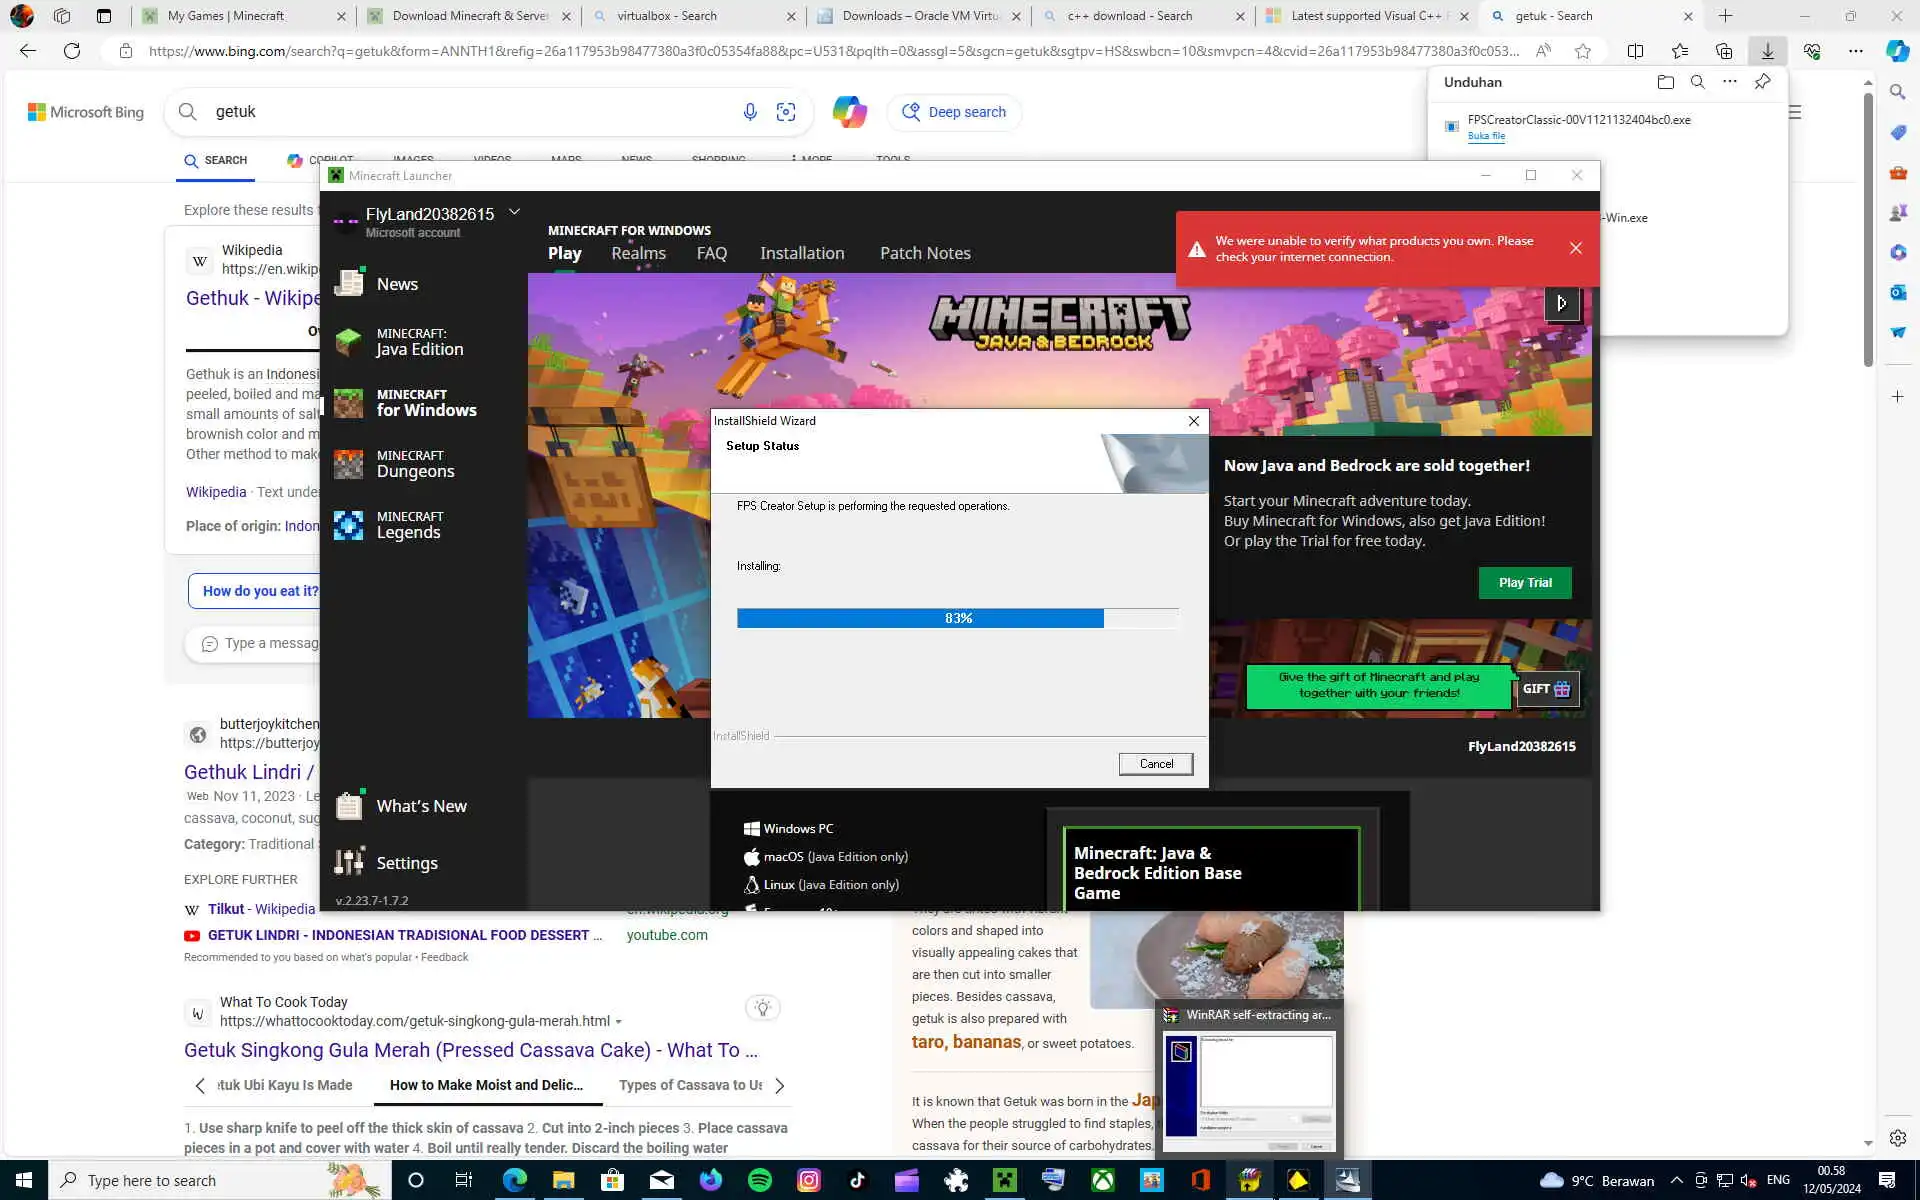Pin the downloads panel
The image size is (1920, 1200).
click(1762, 82)
